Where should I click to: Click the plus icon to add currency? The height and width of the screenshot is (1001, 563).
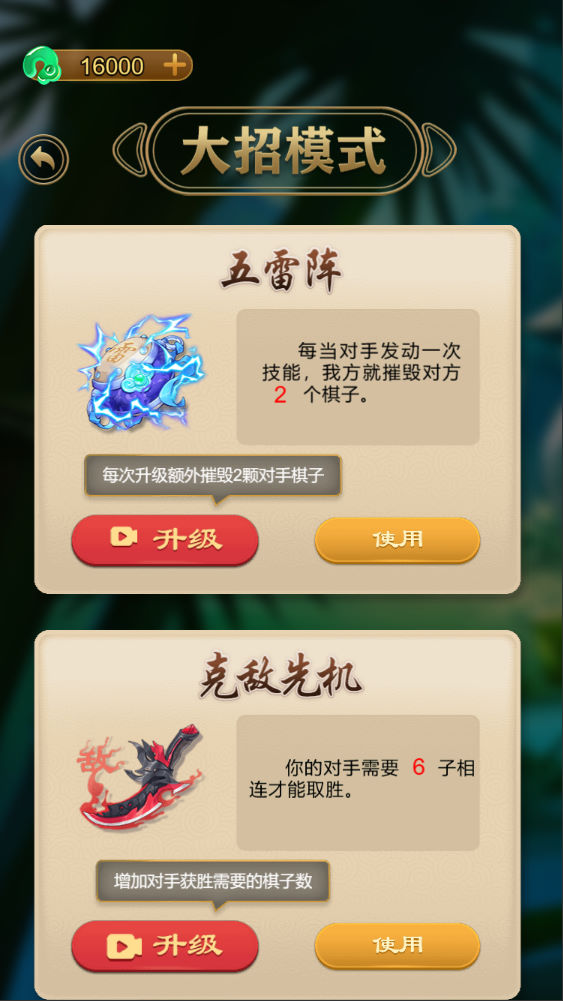coord(174,65)
